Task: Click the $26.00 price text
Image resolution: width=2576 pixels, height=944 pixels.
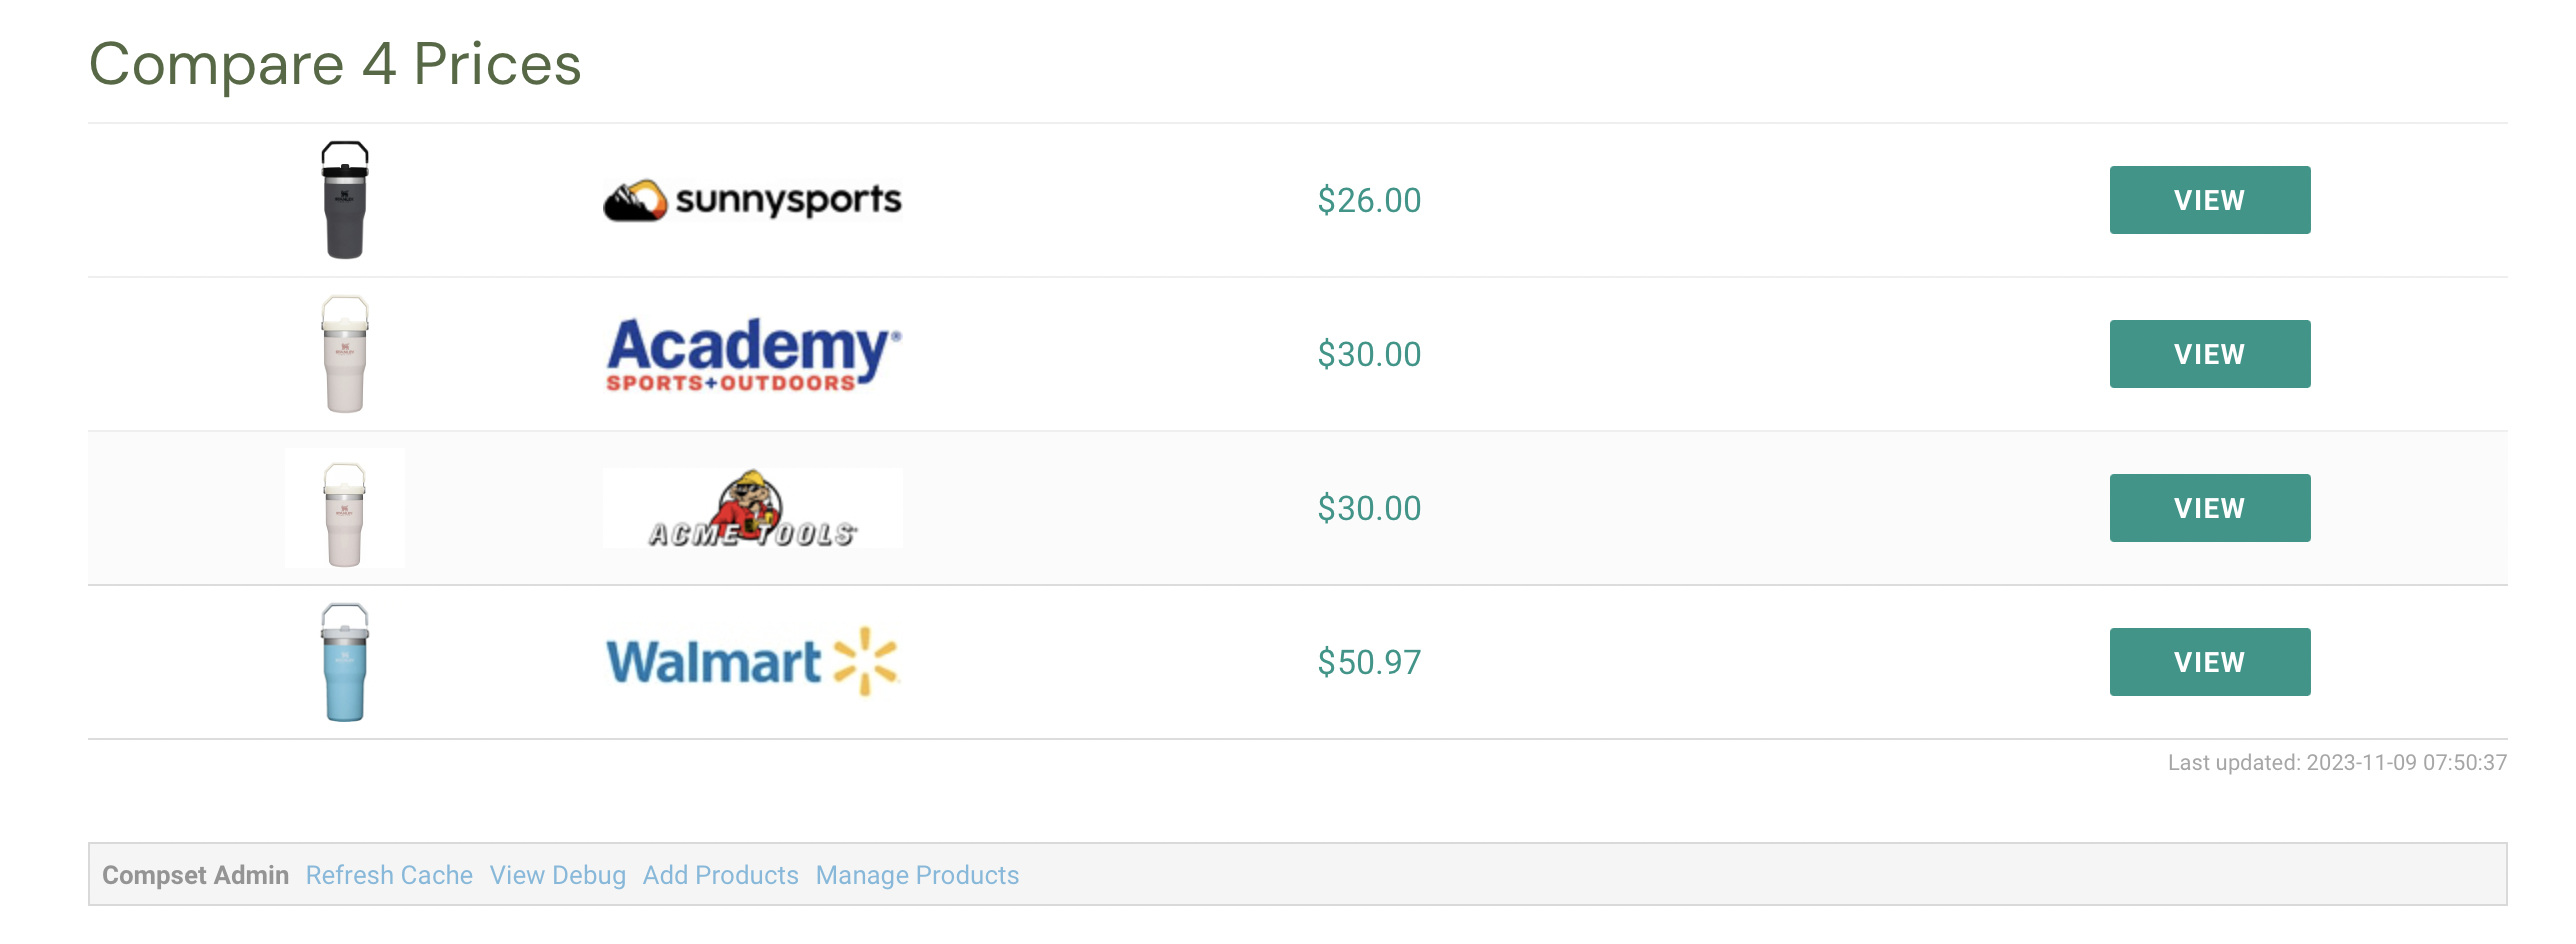Action: pos(1369,200)
